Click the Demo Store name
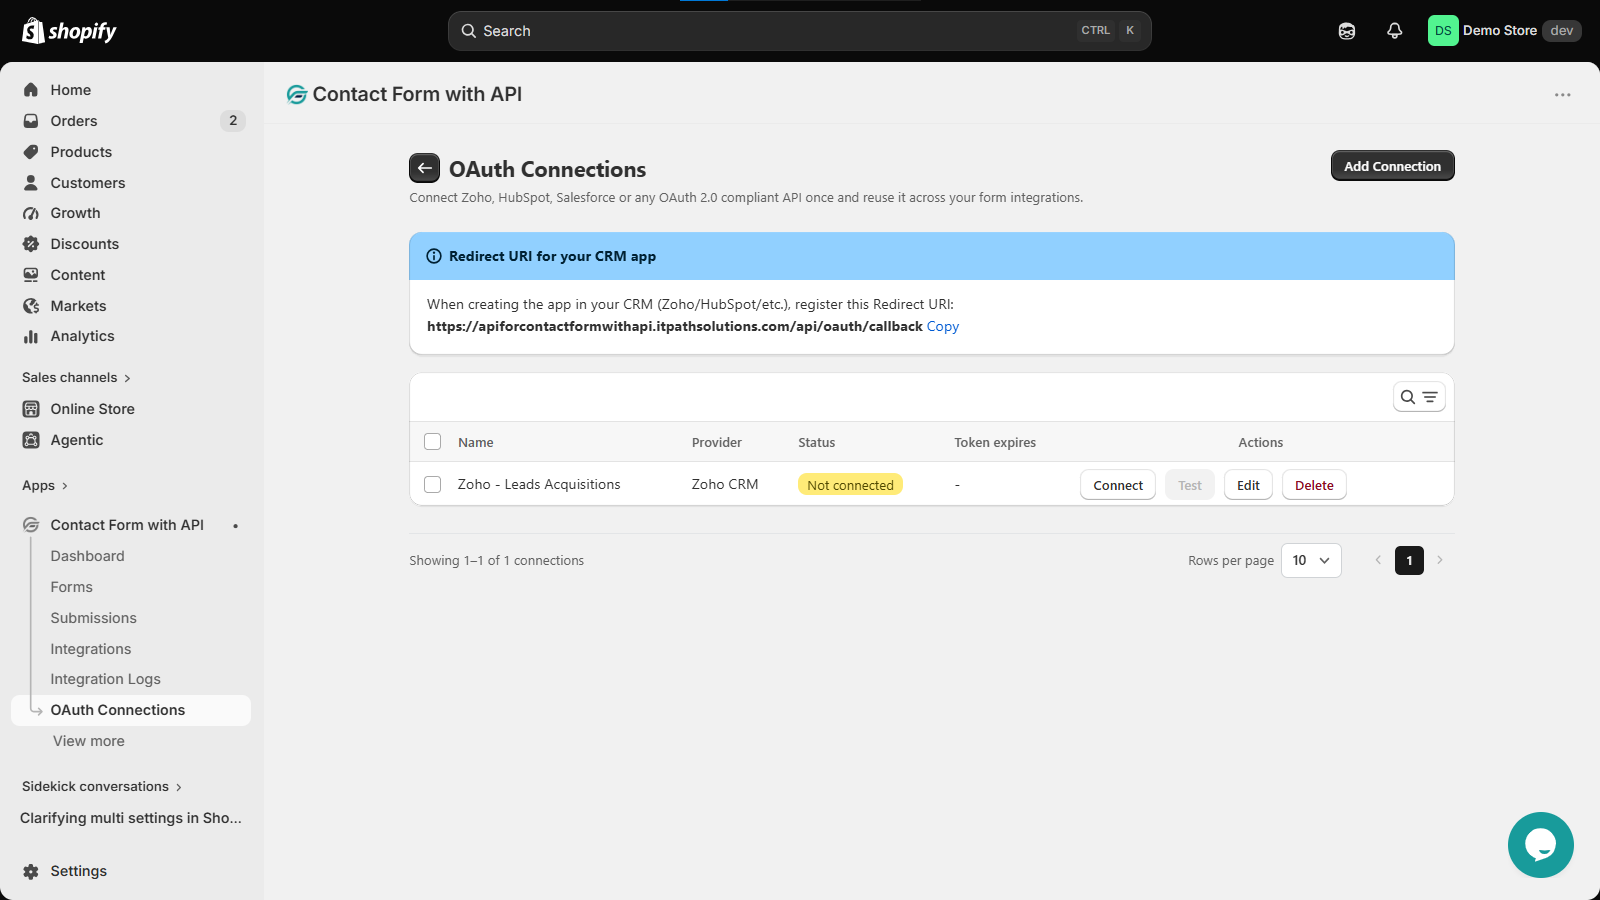Viewport: 1600px width, 900px height. [1500, 31]
